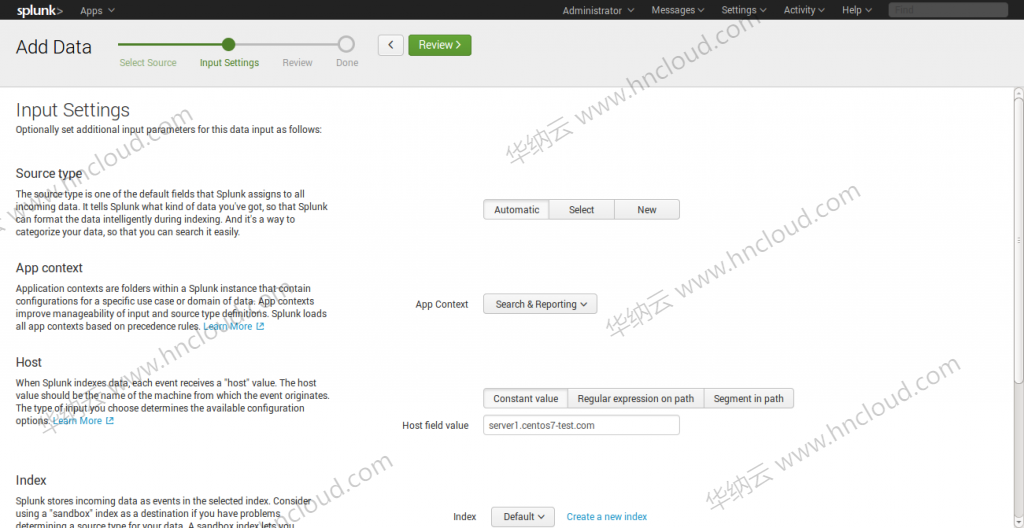Click the green Review button
The height and width of the screenshot is (528, 1024).
click(x=440, y=45)
